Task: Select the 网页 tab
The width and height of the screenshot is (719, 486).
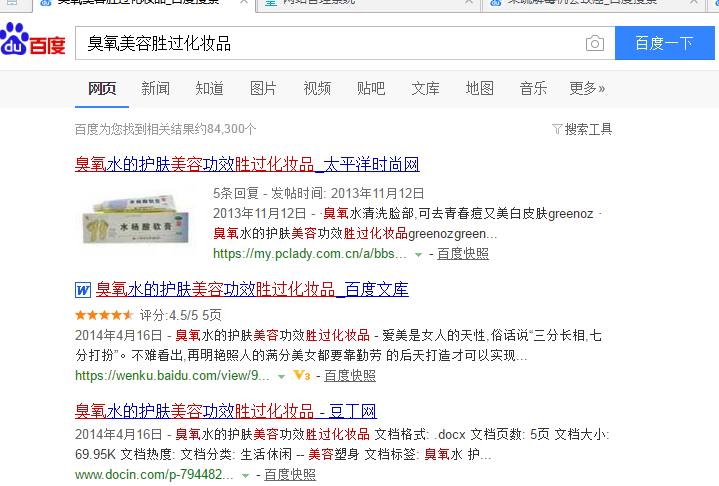Action: click(x=102, y=88)
